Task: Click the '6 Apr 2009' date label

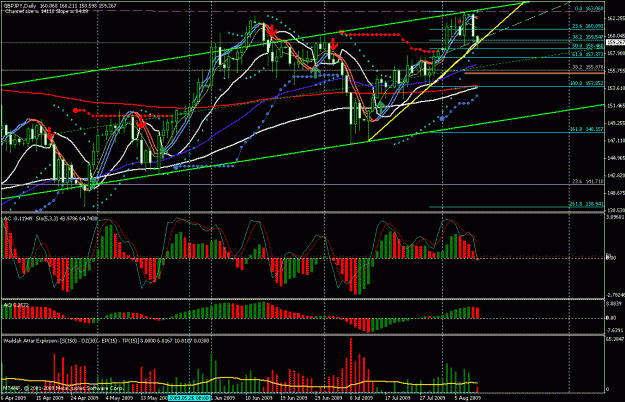Action: pos(14,398)
